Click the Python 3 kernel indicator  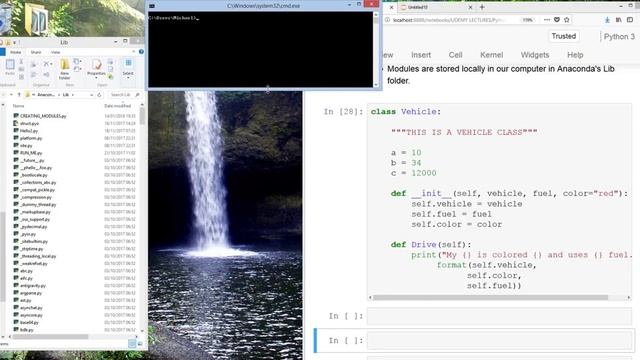click(619, 36)
